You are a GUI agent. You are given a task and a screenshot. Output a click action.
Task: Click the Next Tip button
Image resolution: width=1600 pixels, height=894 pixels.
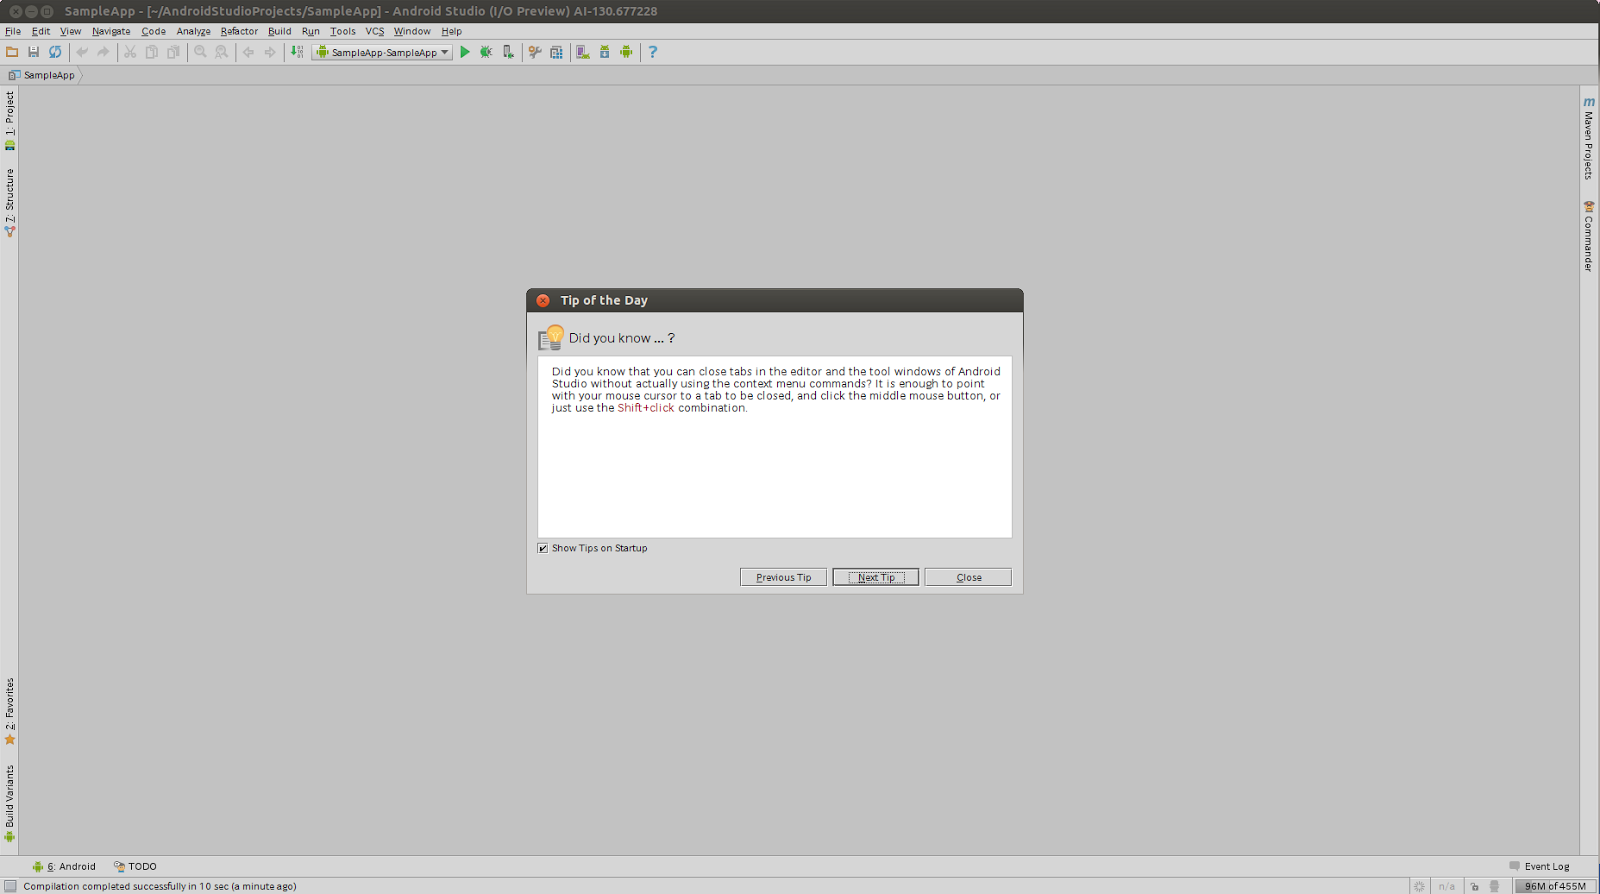pos(876,577)
